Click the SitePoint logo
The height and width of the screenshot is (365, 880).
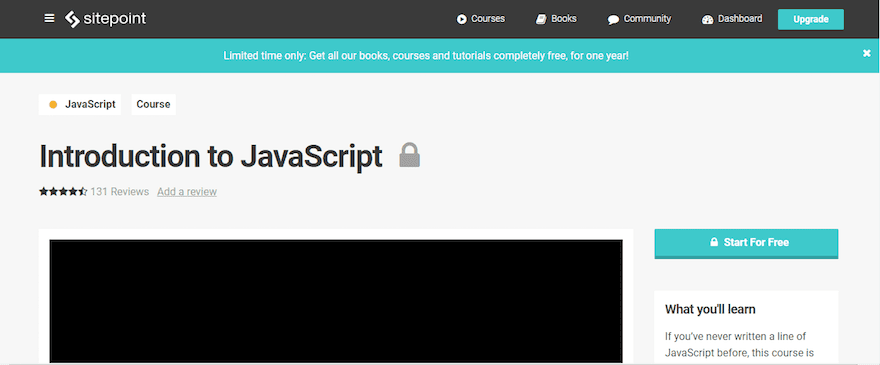106,19
